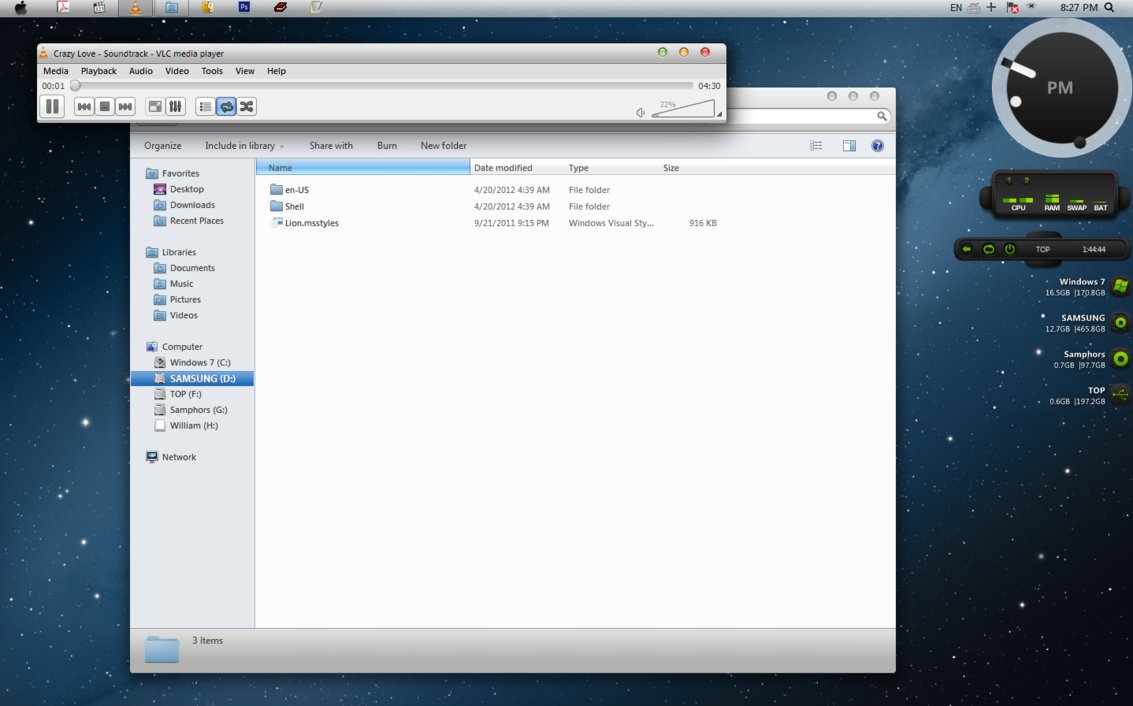The width and height of the screenshot is (1133, 706).
Task: Open VLC extended settings equalizer icon
Action: (x=175, y=106)
